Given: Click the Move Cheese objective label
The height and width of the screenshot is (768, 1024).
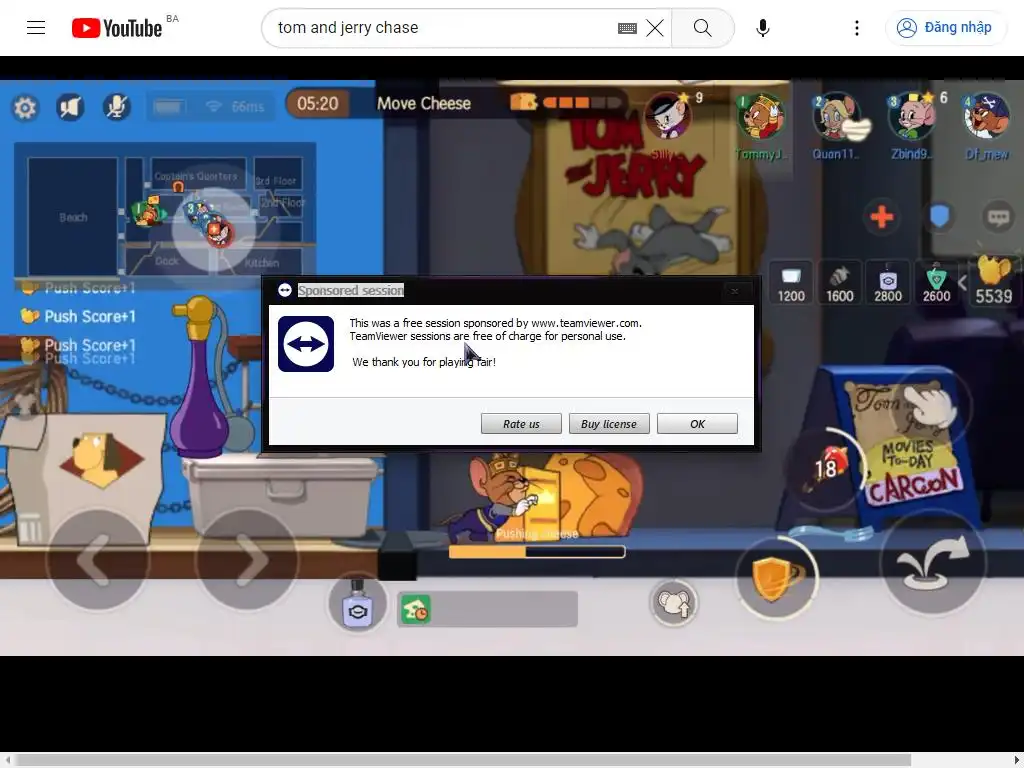Looking at the screenshot, I should click(424, 104).
